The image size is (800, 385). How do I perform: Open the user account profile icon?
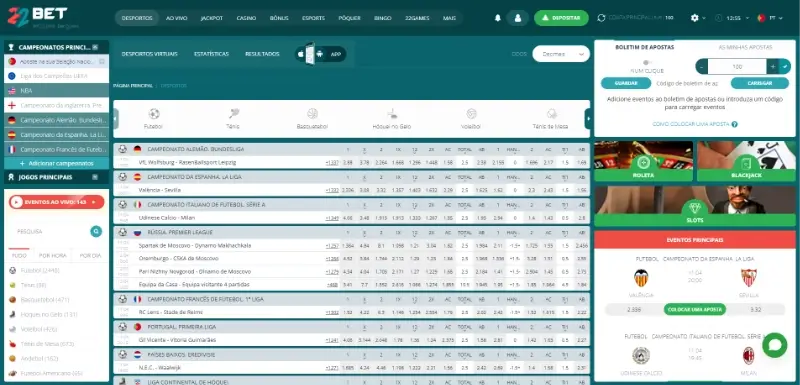tap(518, 18)
